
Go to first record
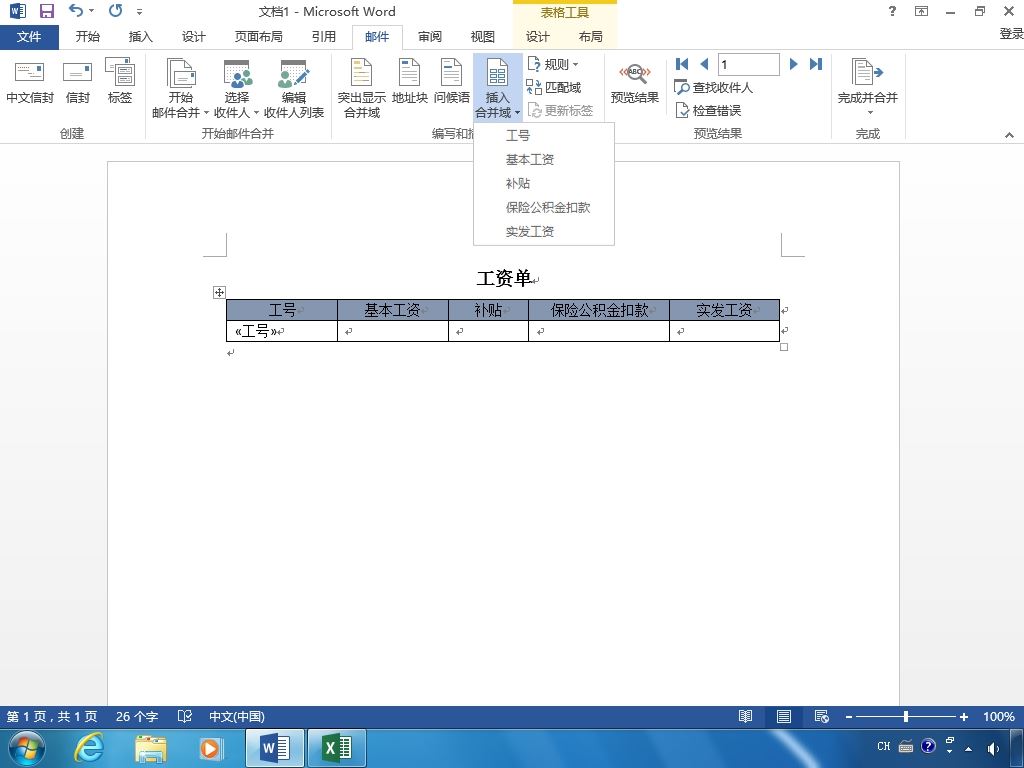pyautogui.click(x=682, y=64)
